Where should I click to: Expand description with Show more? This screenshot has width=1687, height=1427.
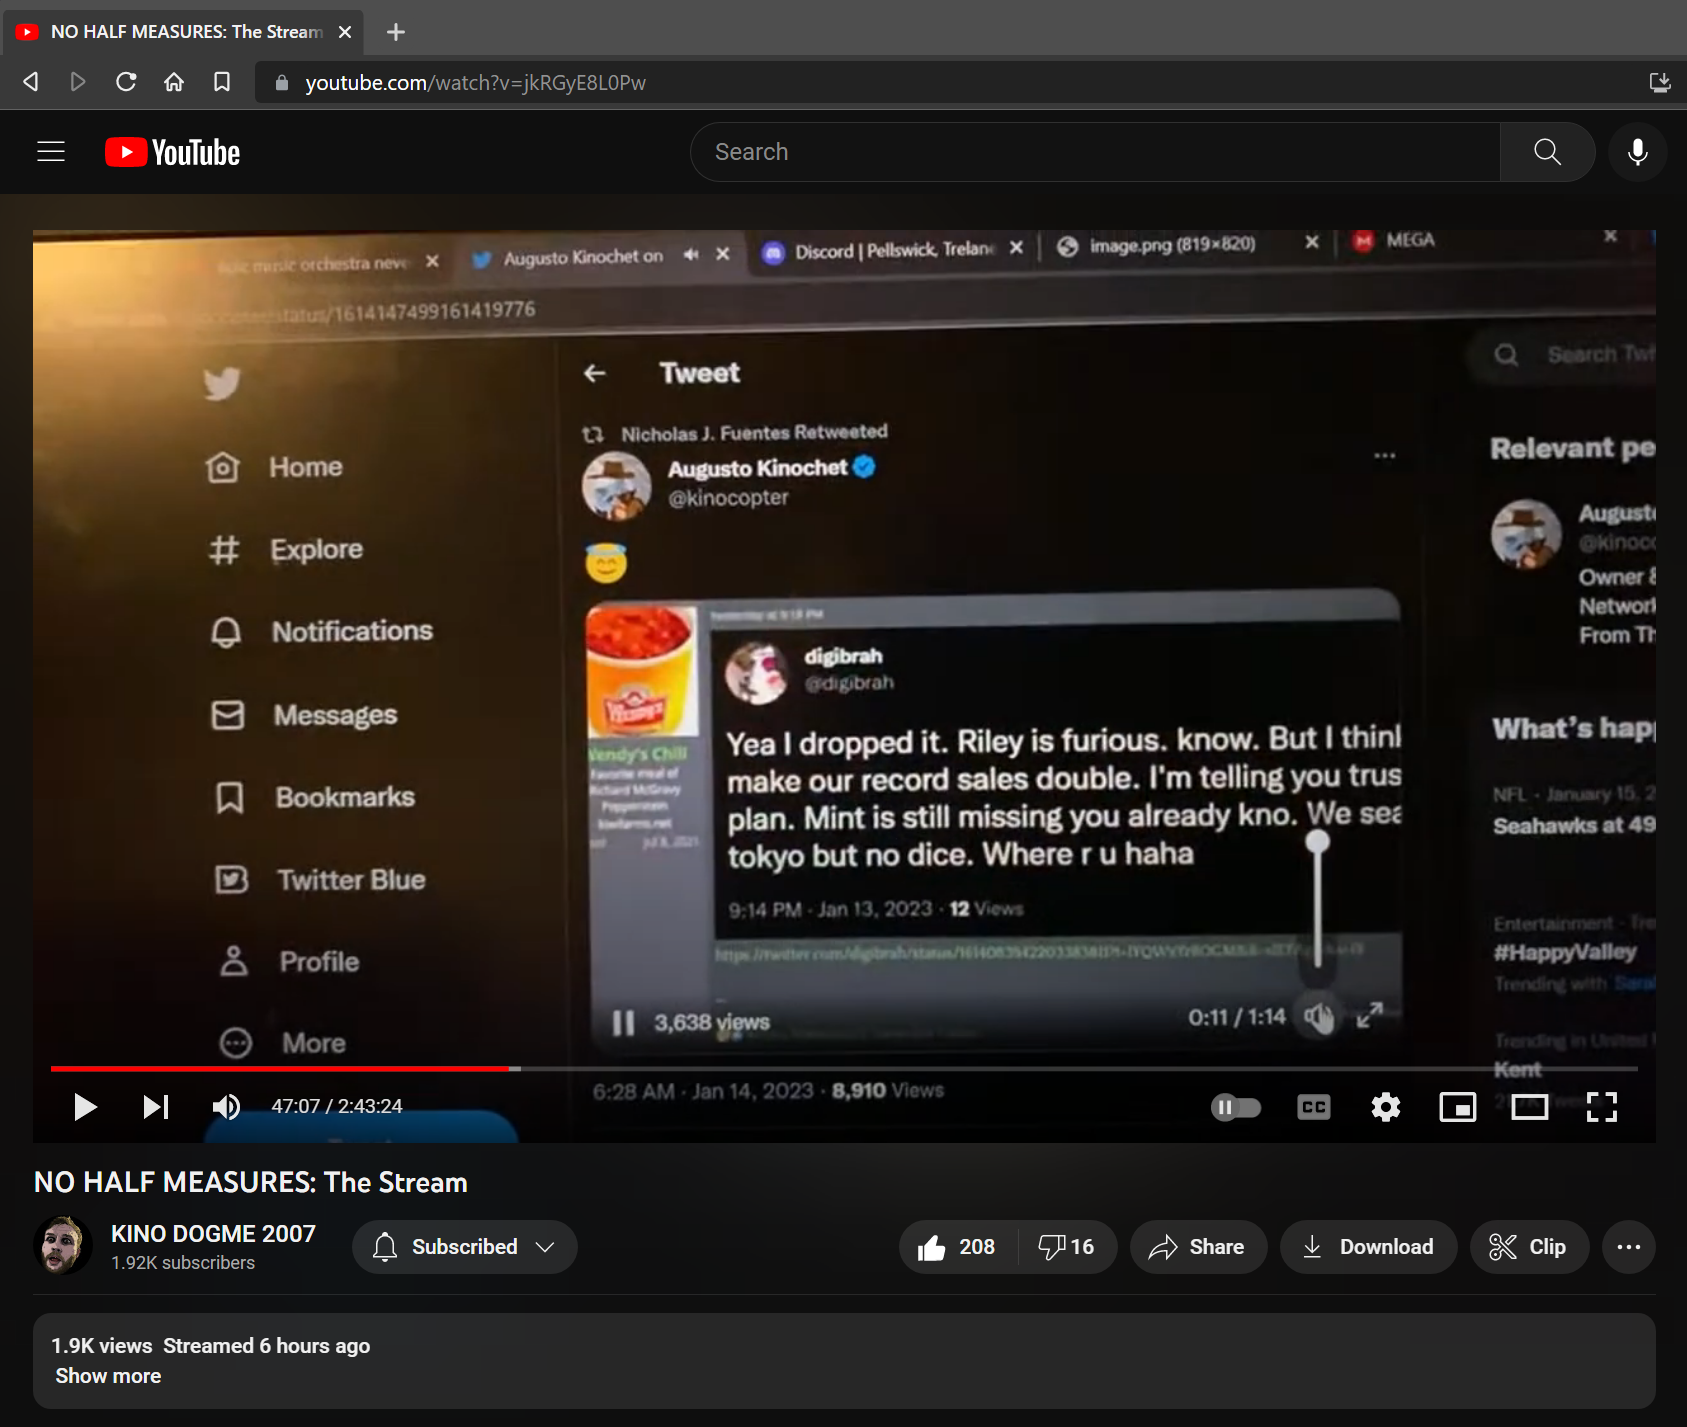tap(108, 1376)
